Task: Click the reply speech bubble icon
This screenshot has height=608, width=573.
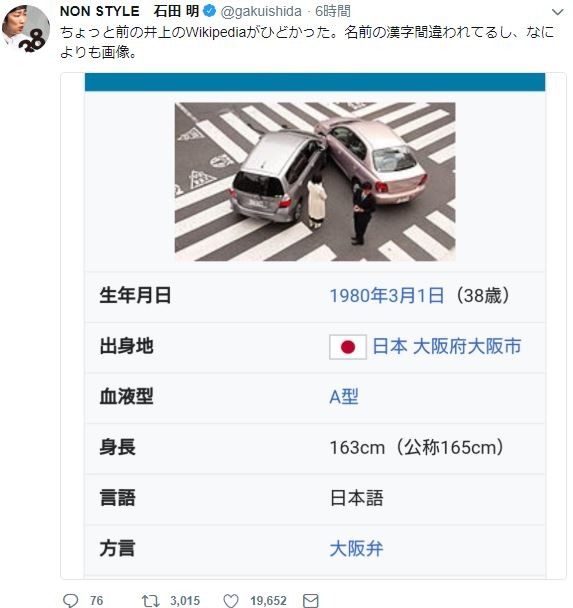Action: pos(70,601)
